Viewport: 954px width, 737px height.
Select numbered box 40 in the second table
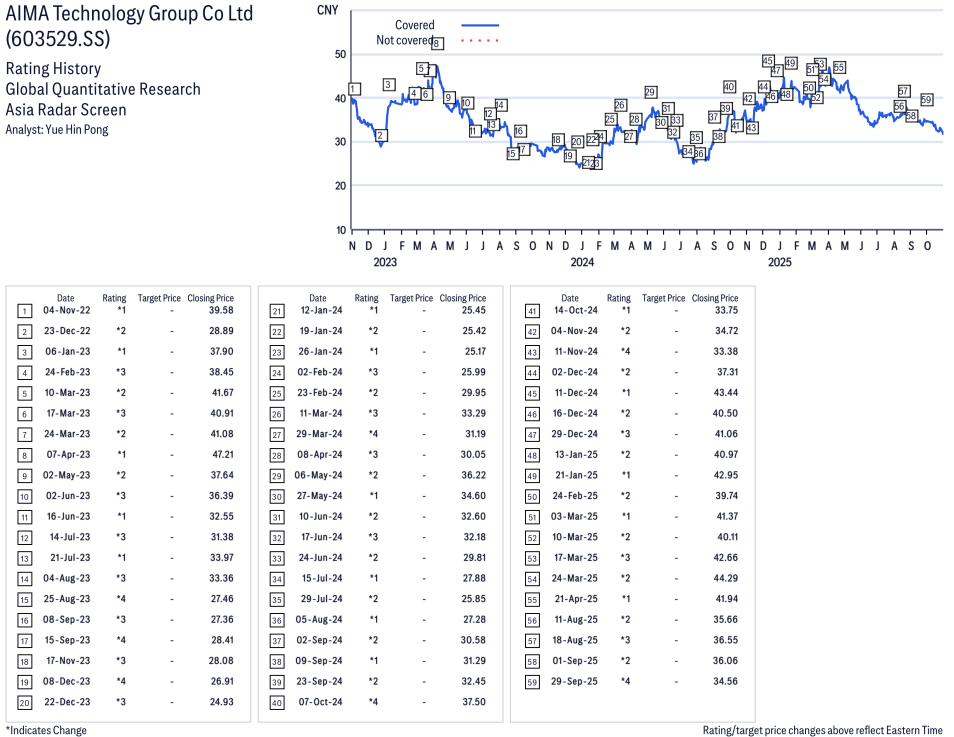click(276, 702)
